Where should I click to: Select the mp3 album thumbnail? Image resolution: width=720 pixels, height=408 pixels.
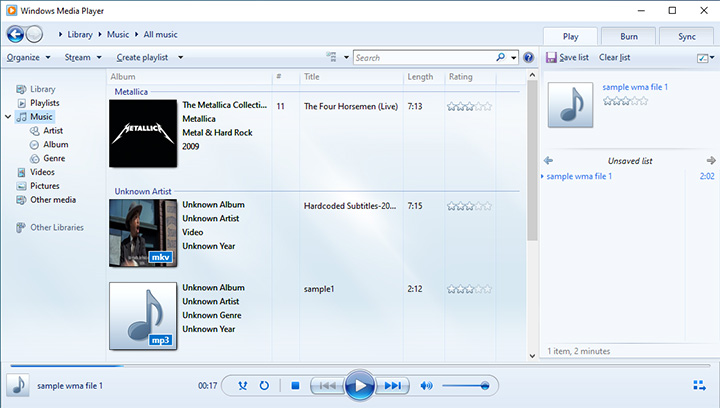click(x=143, y=316)
